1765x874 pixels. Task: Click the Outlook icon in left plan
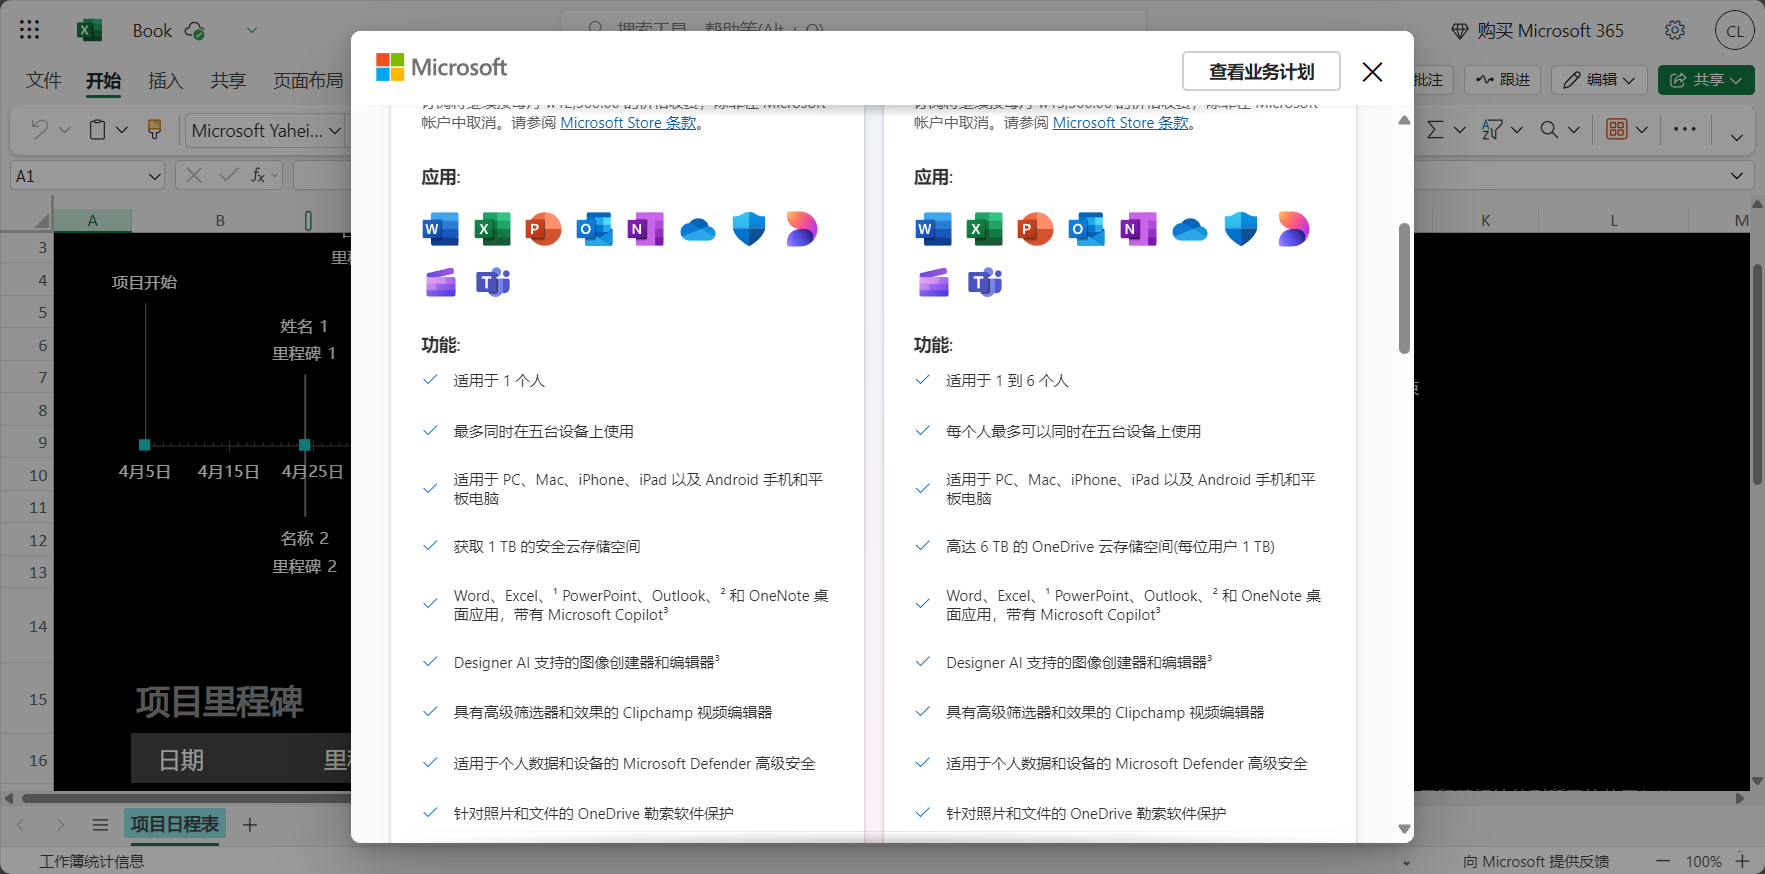594,229
